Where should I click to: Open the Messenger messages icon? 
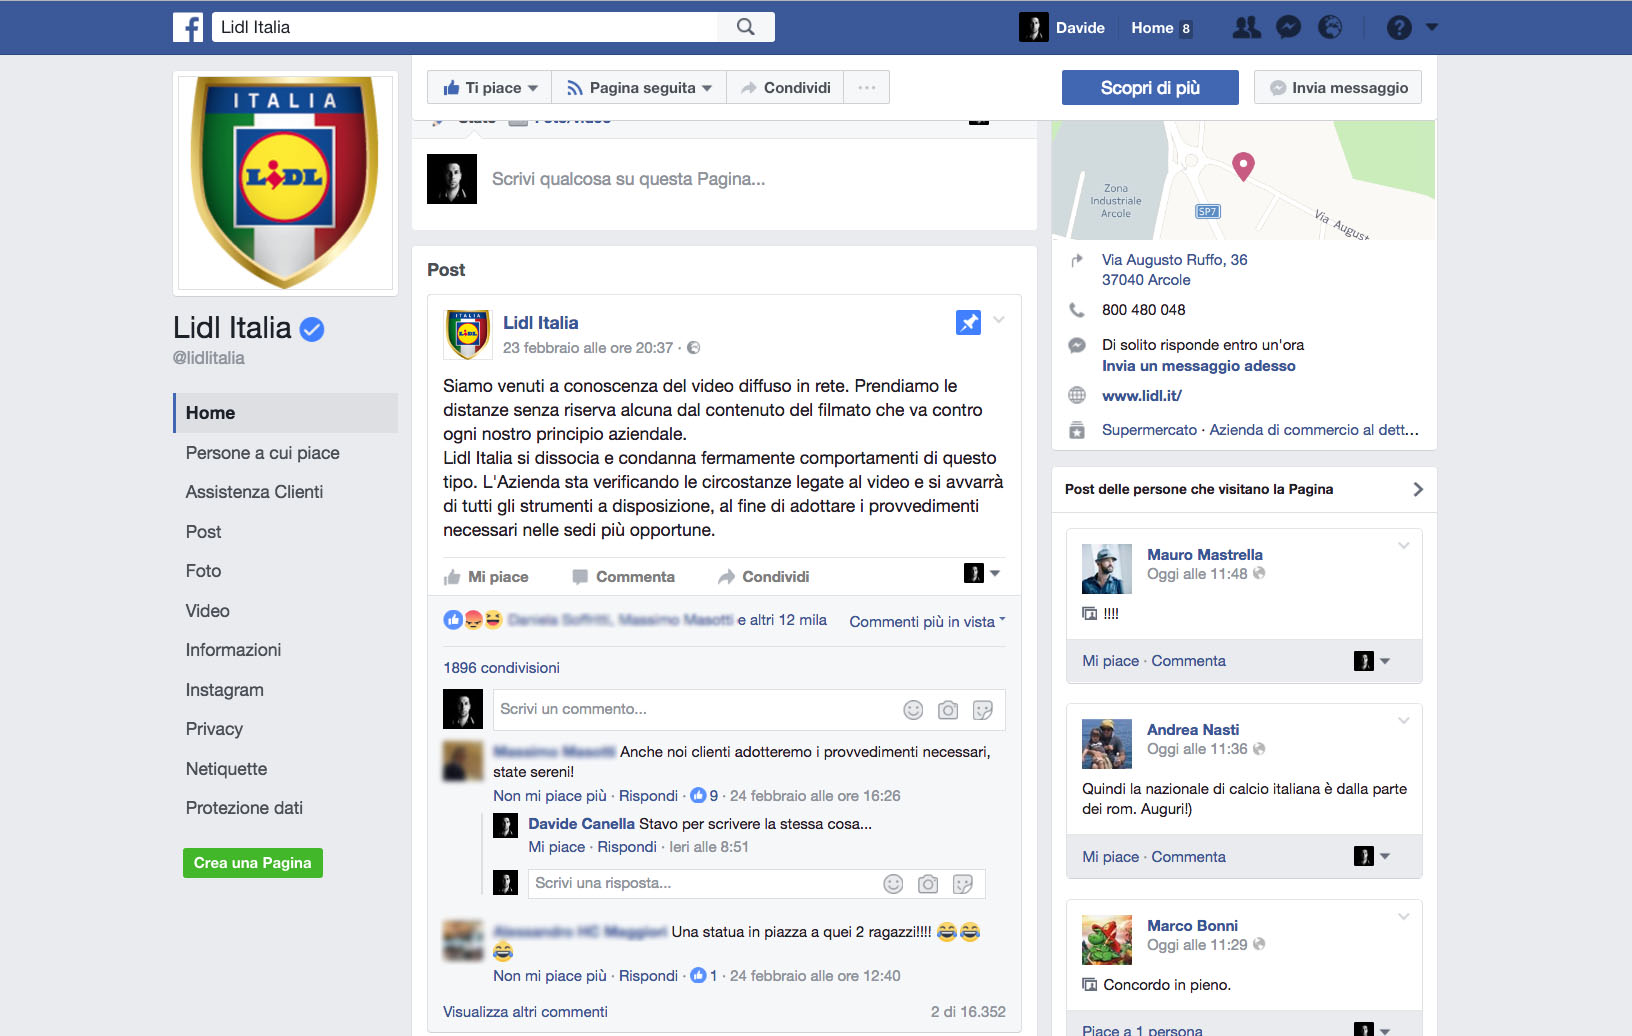[x=1289, y=27]
